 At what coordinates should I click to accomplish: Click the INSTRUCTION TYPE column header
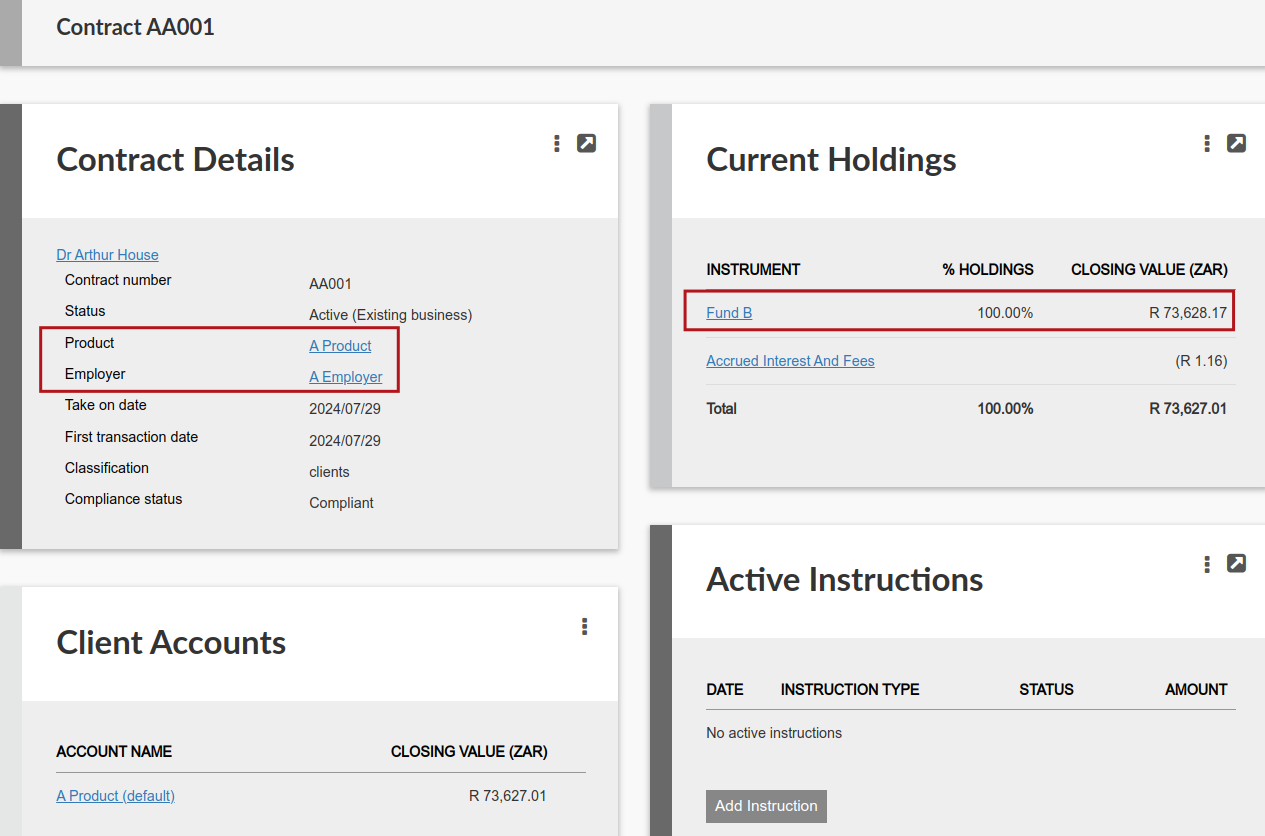click(850, 690)
